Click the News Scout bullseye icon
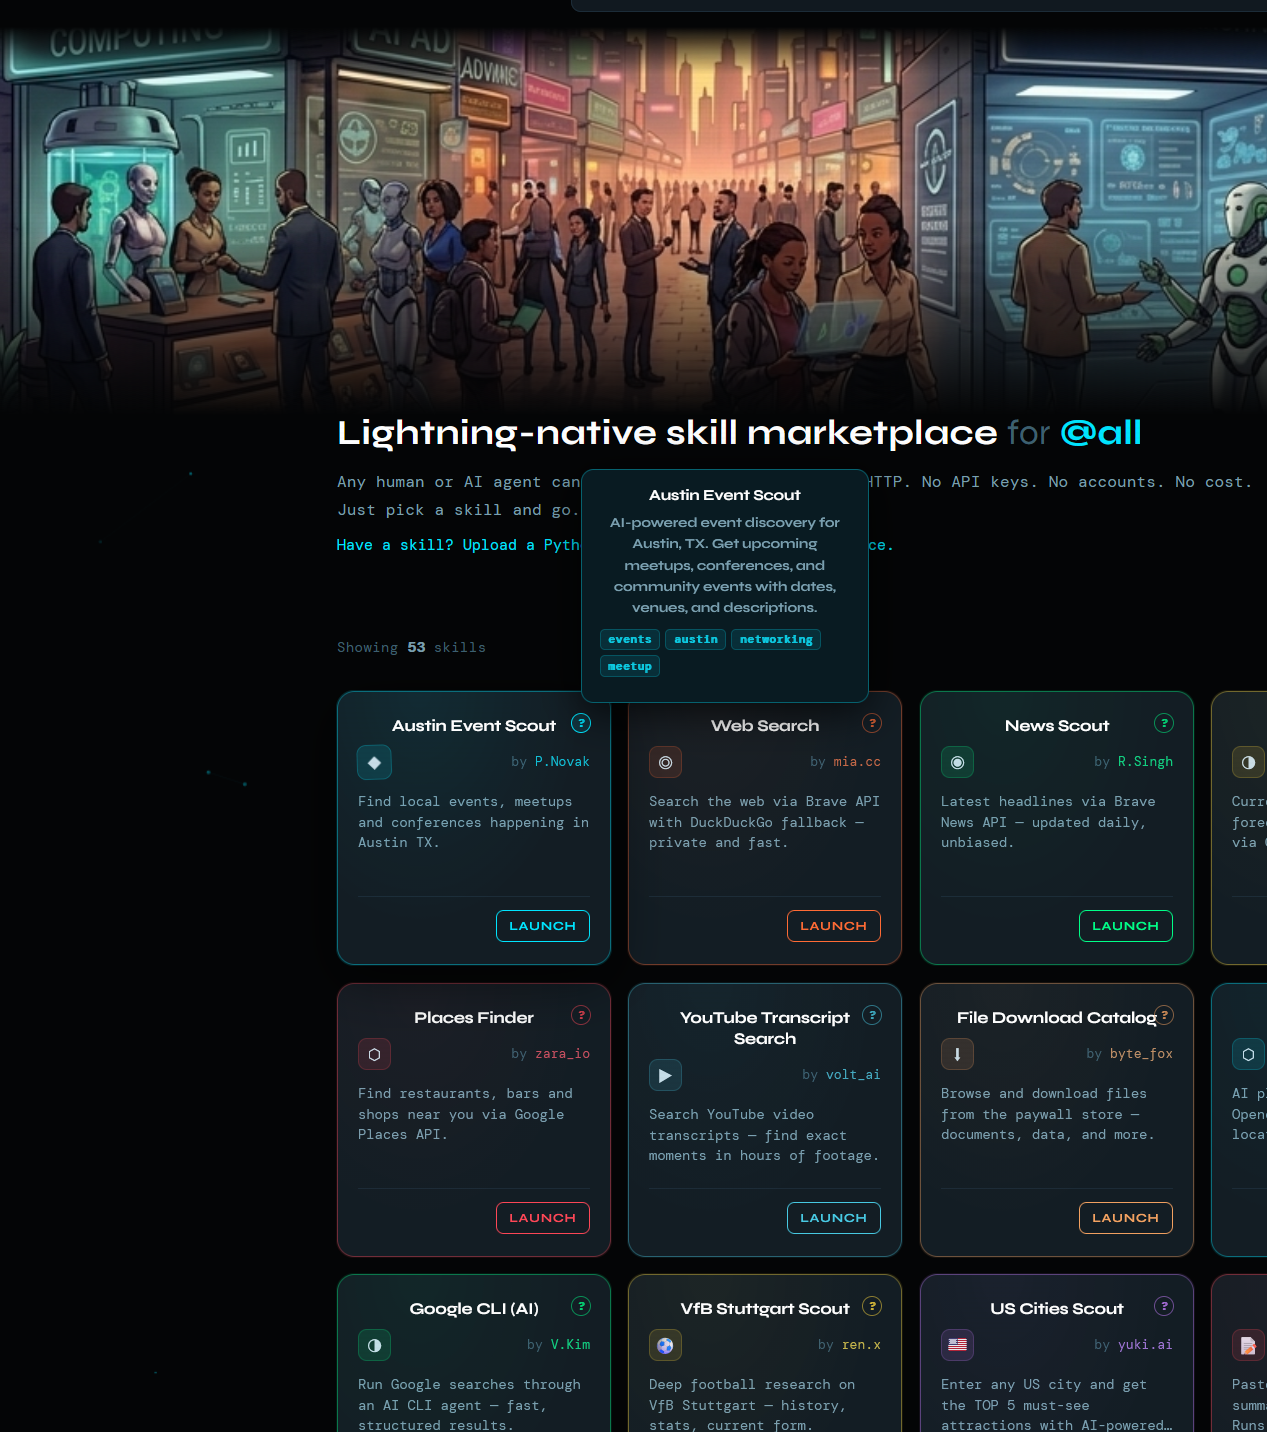The image size is (1267, 1432). [x=957, y=762]
